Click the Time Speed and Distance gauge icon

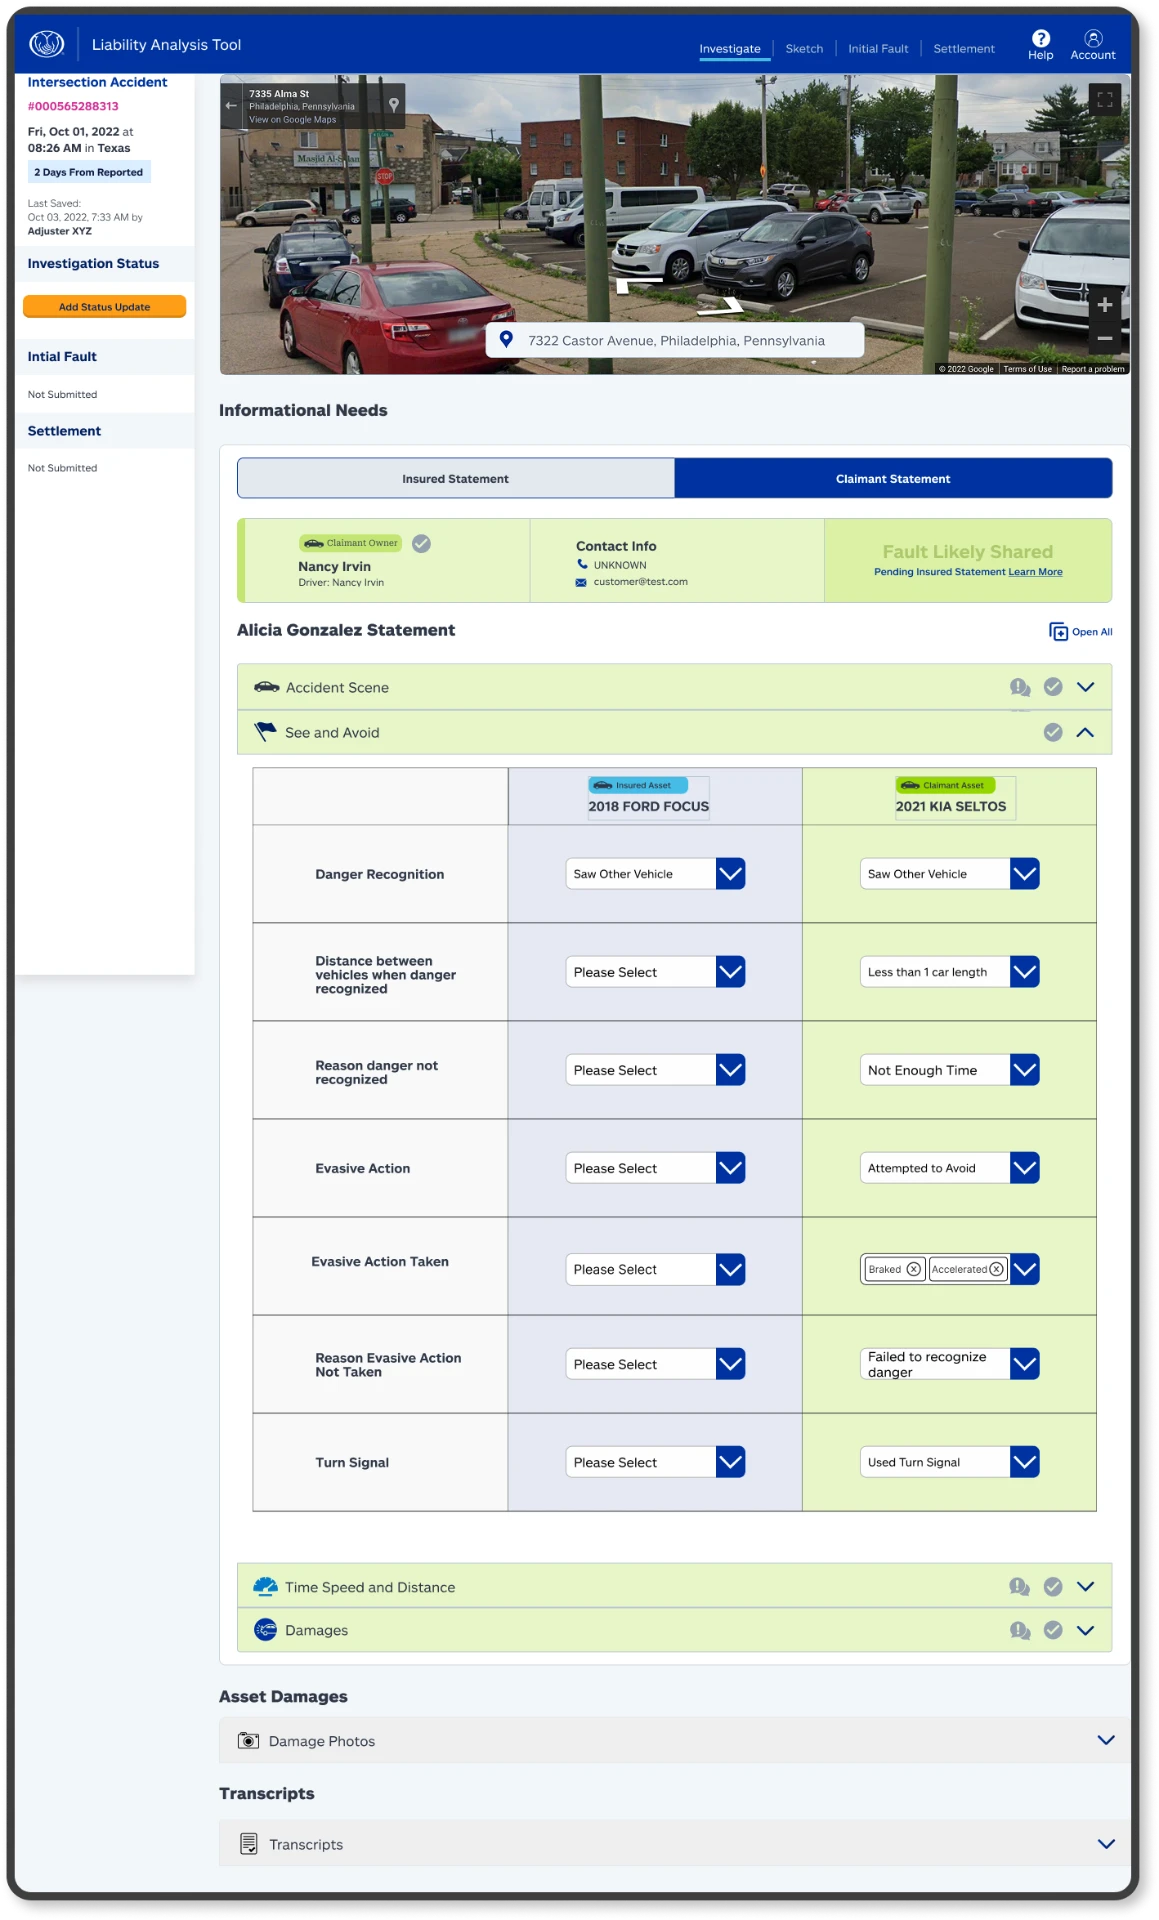click(265, 1587)
